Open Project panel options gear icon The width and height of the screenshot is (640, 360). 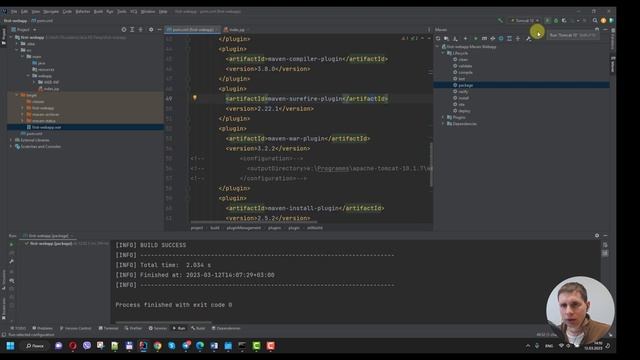(151, 29)
